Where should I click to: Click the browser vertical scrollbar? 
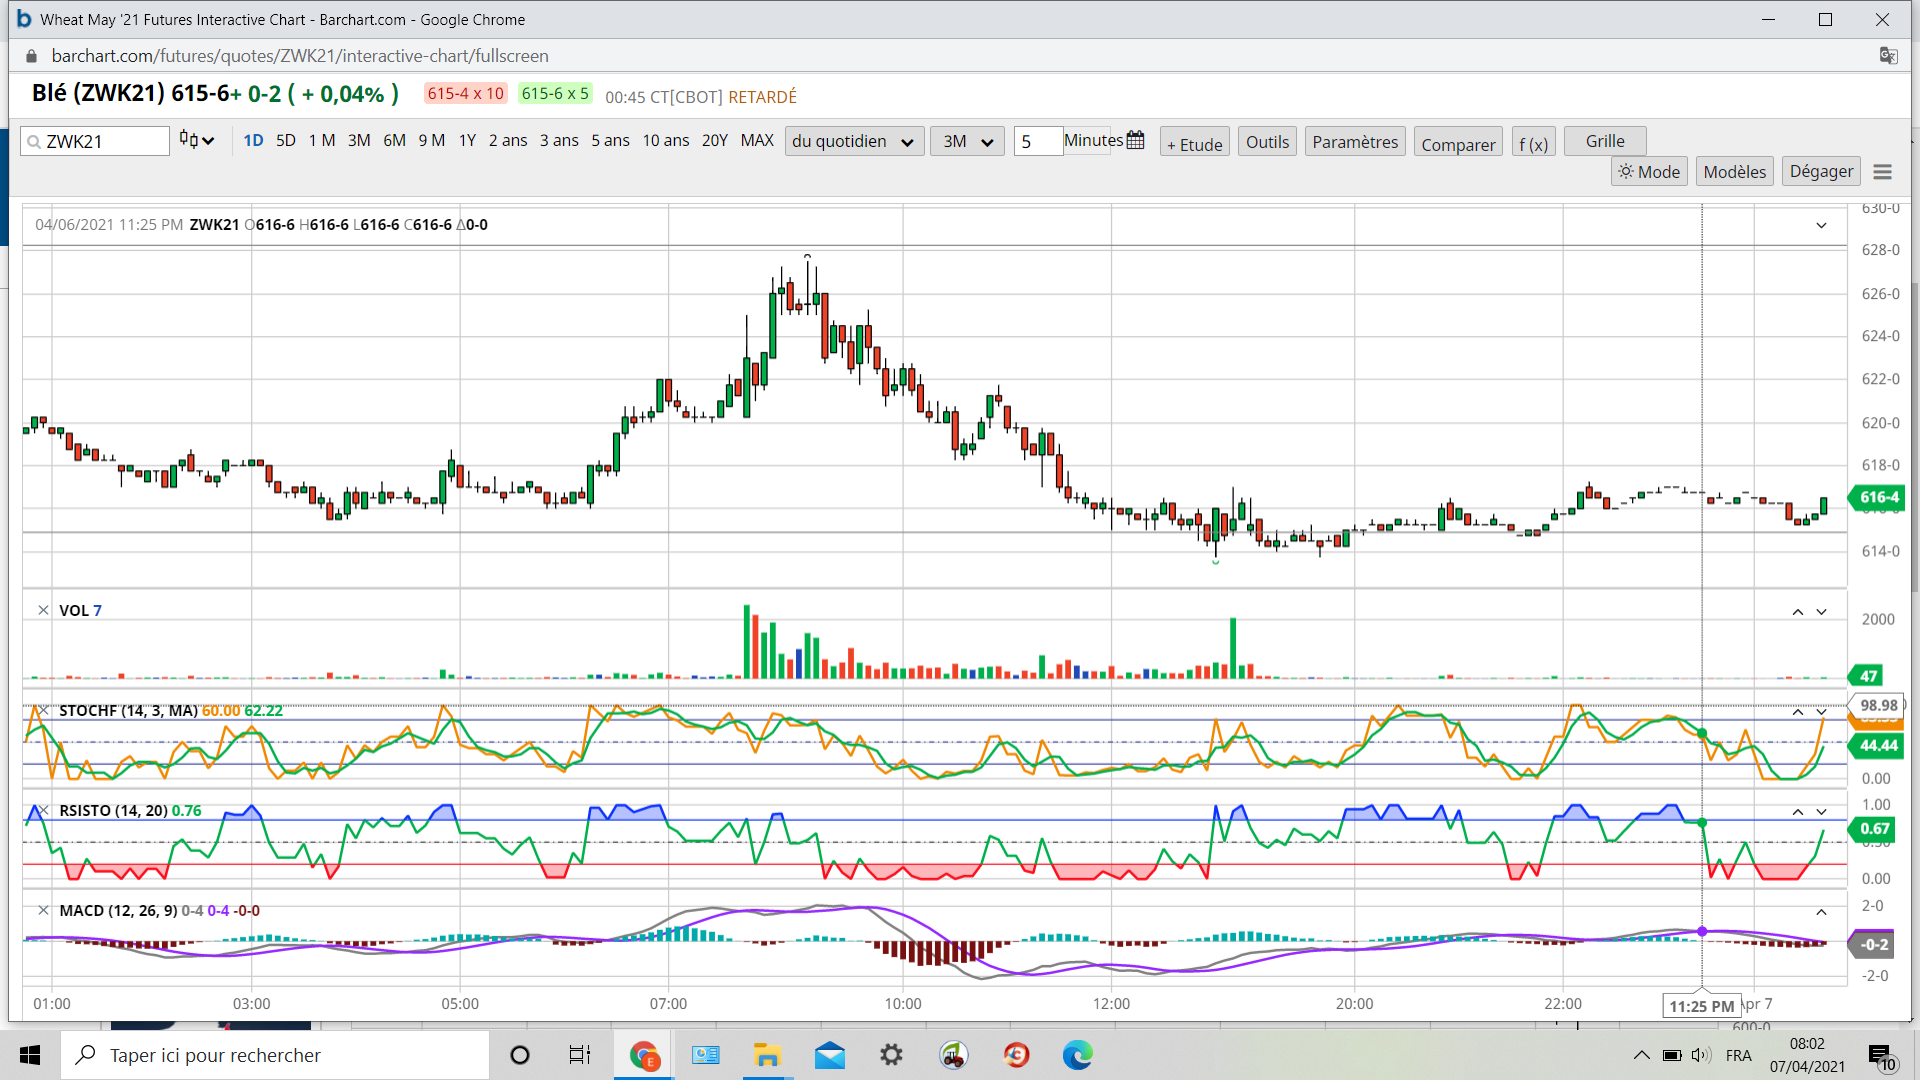pos(1914,440)
